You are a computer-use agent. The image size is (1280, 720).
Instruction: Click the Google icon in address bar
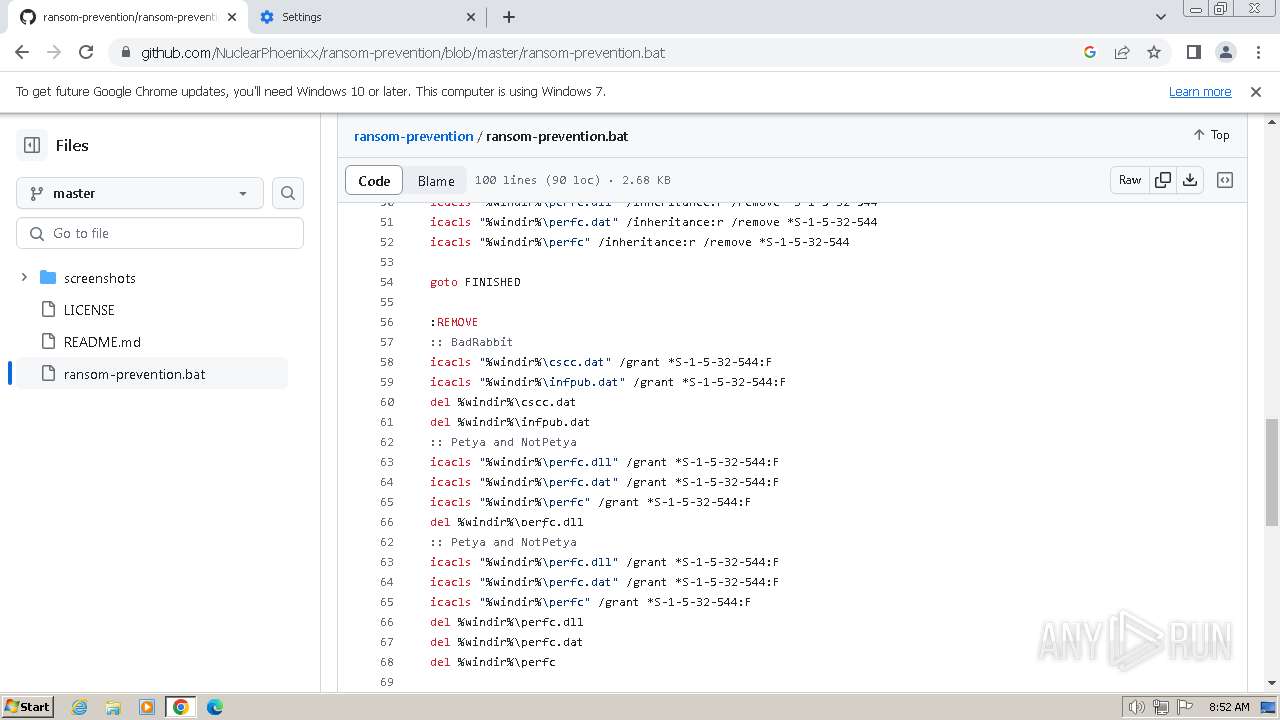1090,52
